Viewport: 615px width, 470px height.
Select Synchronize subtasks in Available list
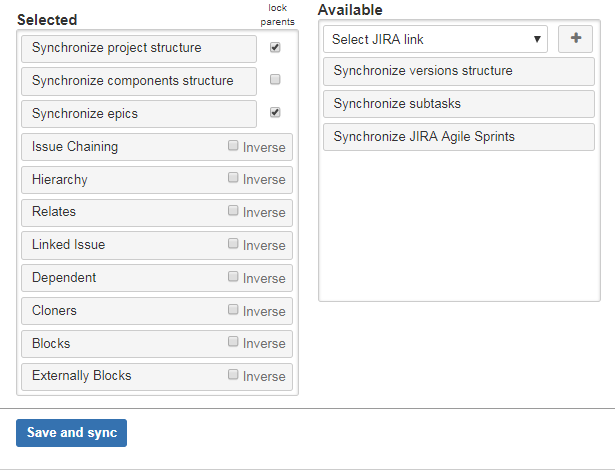coord(458,104)
